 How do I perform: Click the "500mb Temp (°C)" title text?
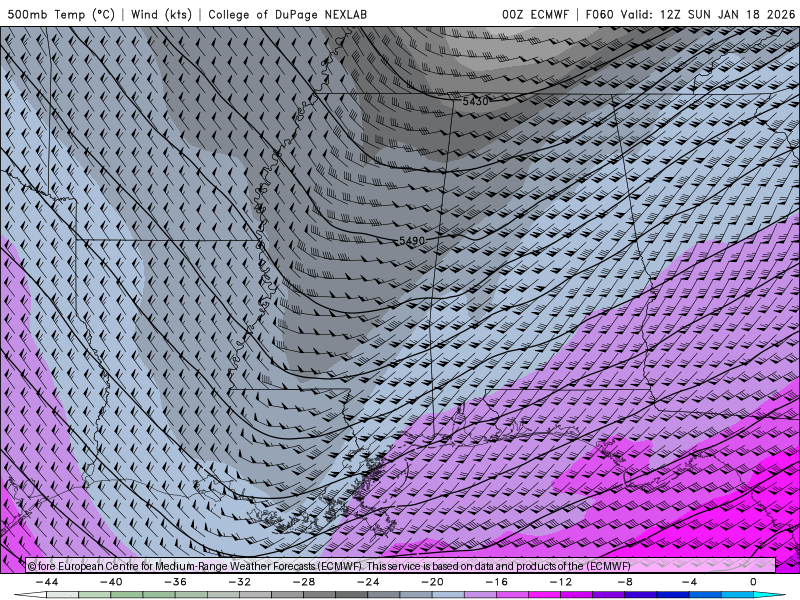tap(61, 14)
